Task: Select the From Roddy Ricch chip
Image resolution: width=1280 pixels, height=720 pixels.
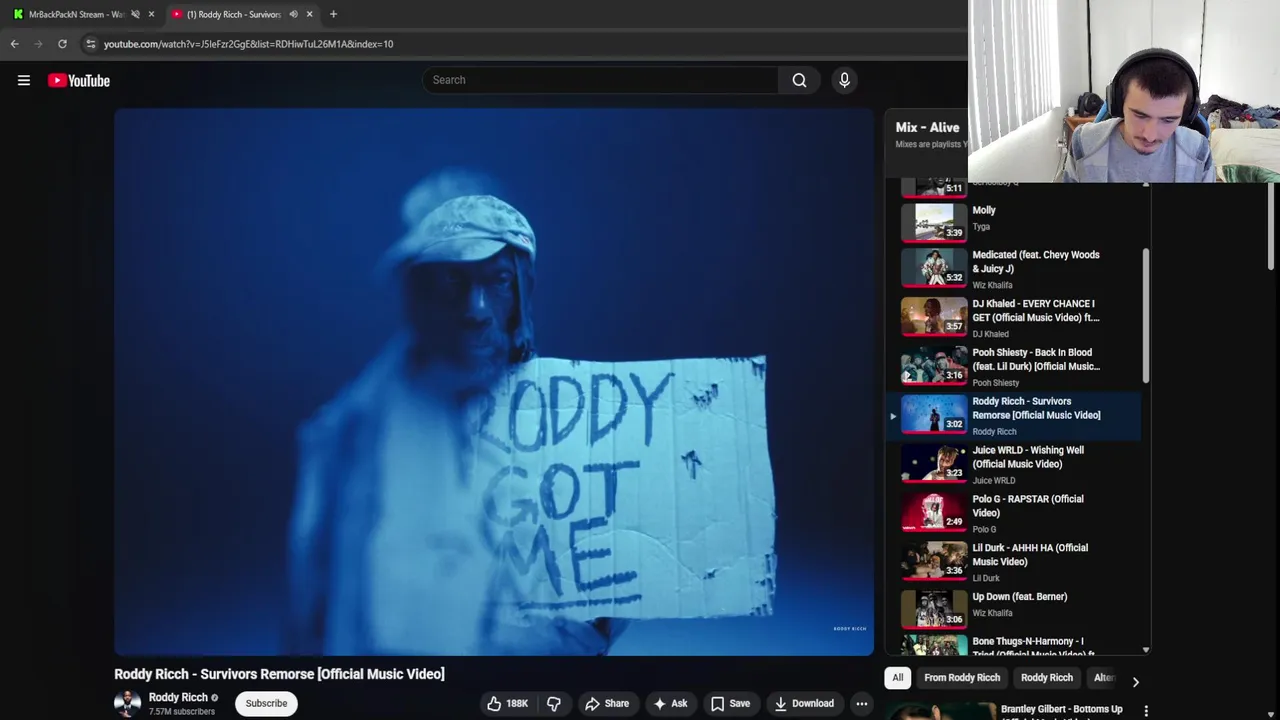Action: click(x=962, y=678)
